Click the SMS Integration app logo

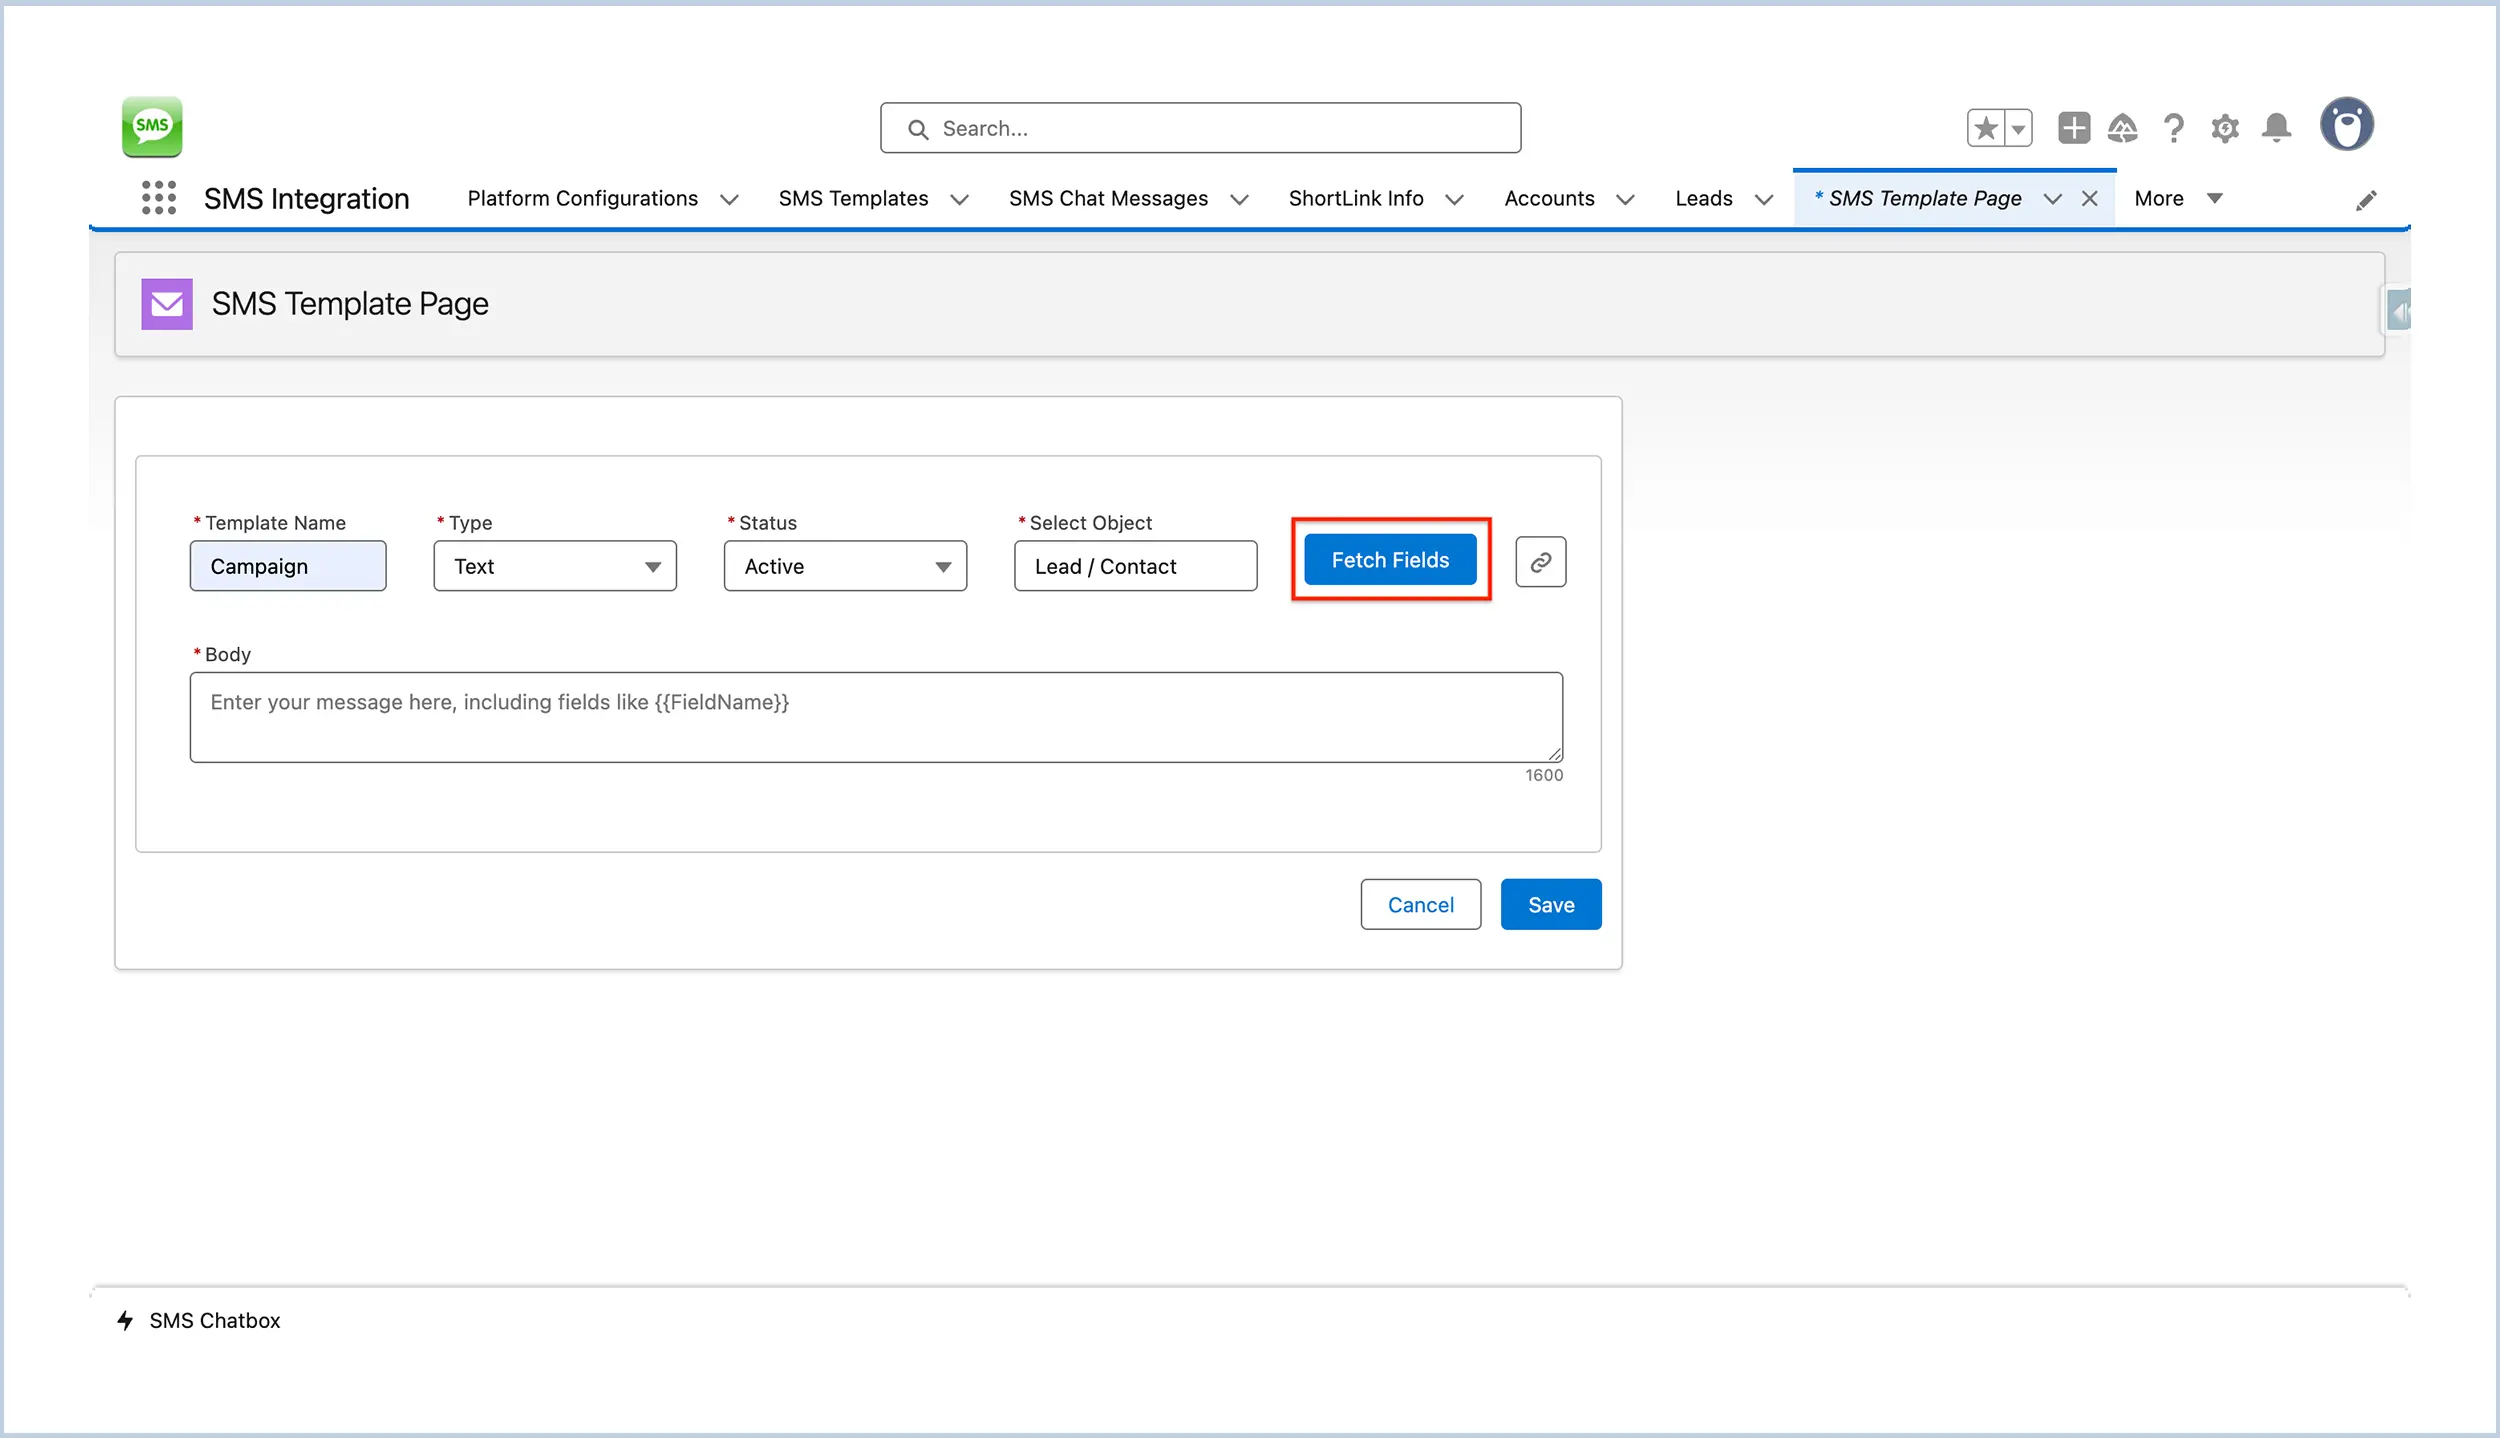coord(152,126)
